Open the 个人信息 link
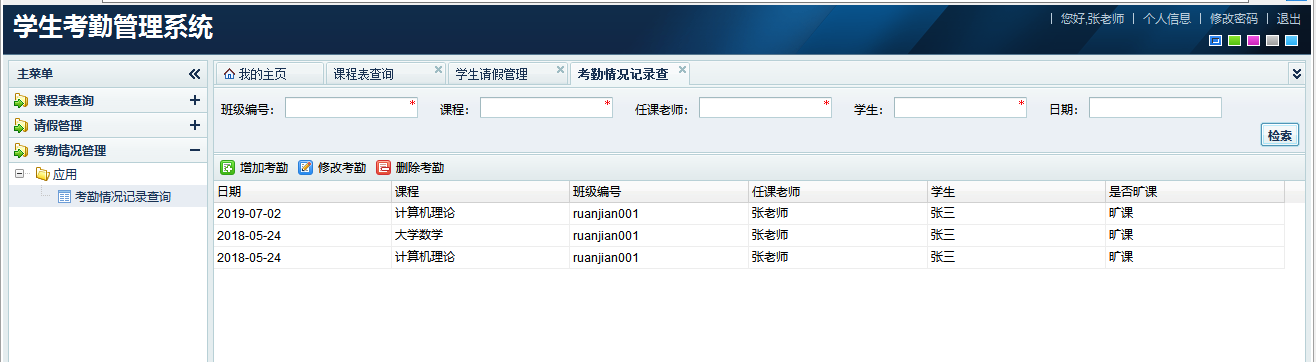Image resolution: width=1316 pixels, height=362 pixels. click(x=1167, y=18)
